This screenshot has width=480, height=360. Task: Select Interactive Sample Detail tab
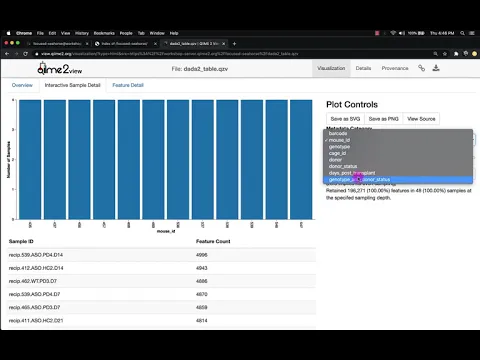click(x=72, y=85)
